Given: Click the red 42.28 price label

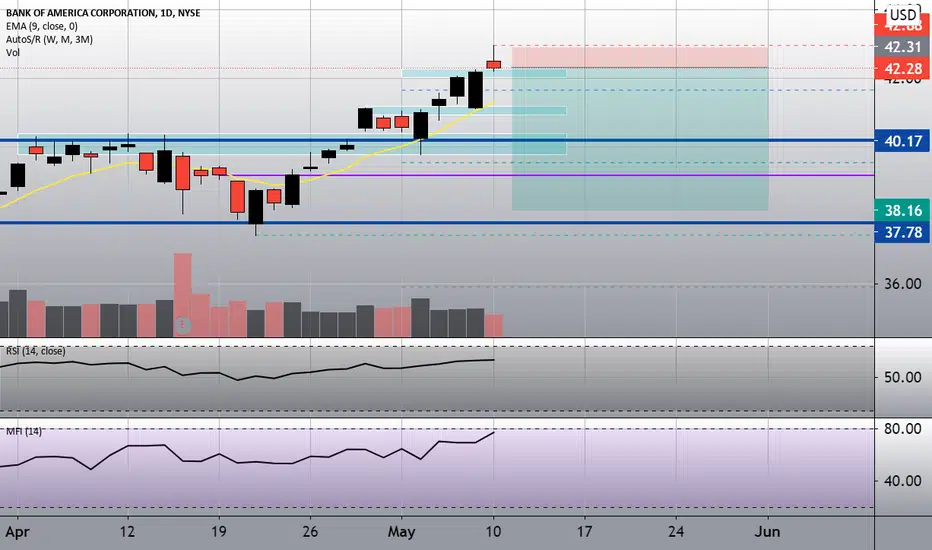Looking at the screenshot, I should tap(902, 69).
